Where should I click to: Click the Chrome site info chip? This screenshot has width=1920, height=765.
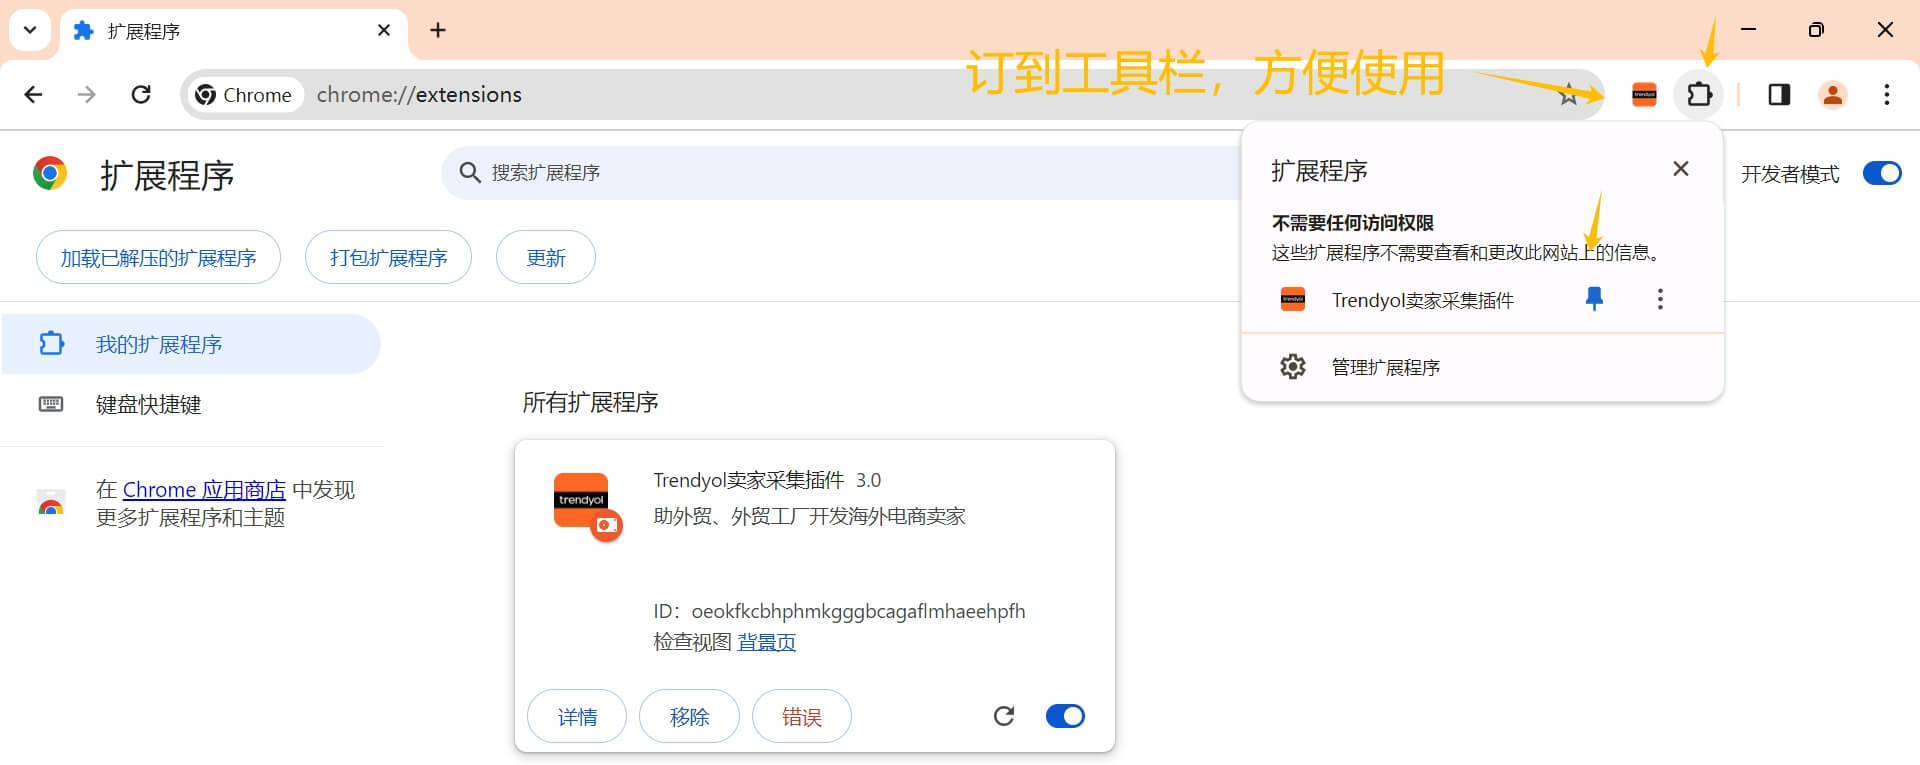click(244, 95)
